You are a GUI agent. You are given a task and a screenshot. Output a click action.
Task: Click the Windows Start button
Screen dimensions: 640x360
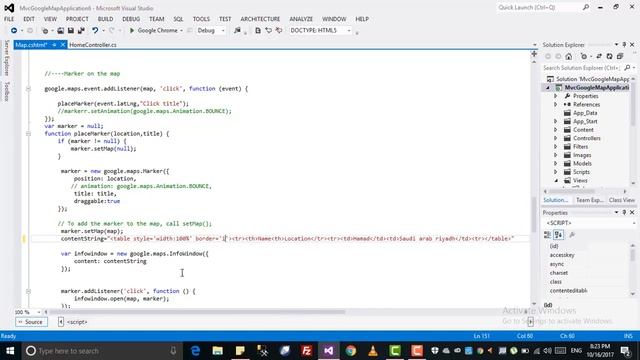[x=10, y=351]
